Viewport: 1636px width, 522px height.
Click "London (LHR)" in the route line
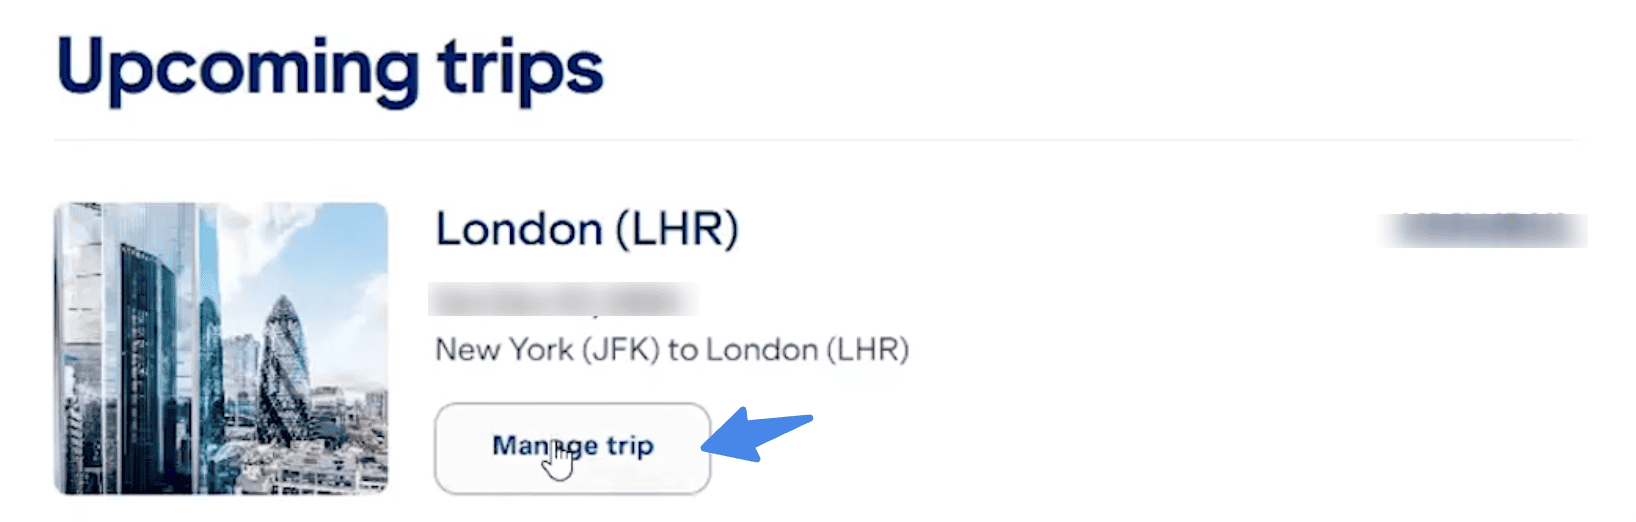(x=807, y=350)
